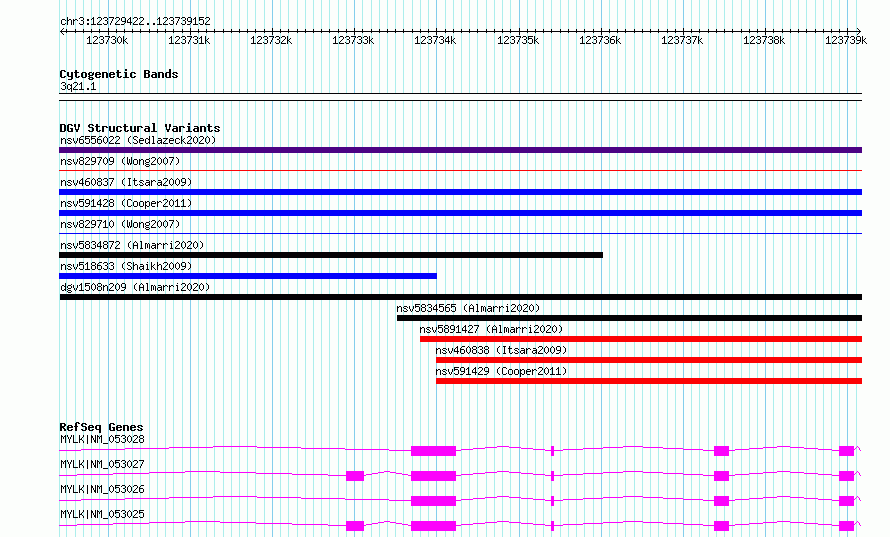Select the blue nsv460837 variant bar
890x537 pixels.
click(x=460, y=192)
